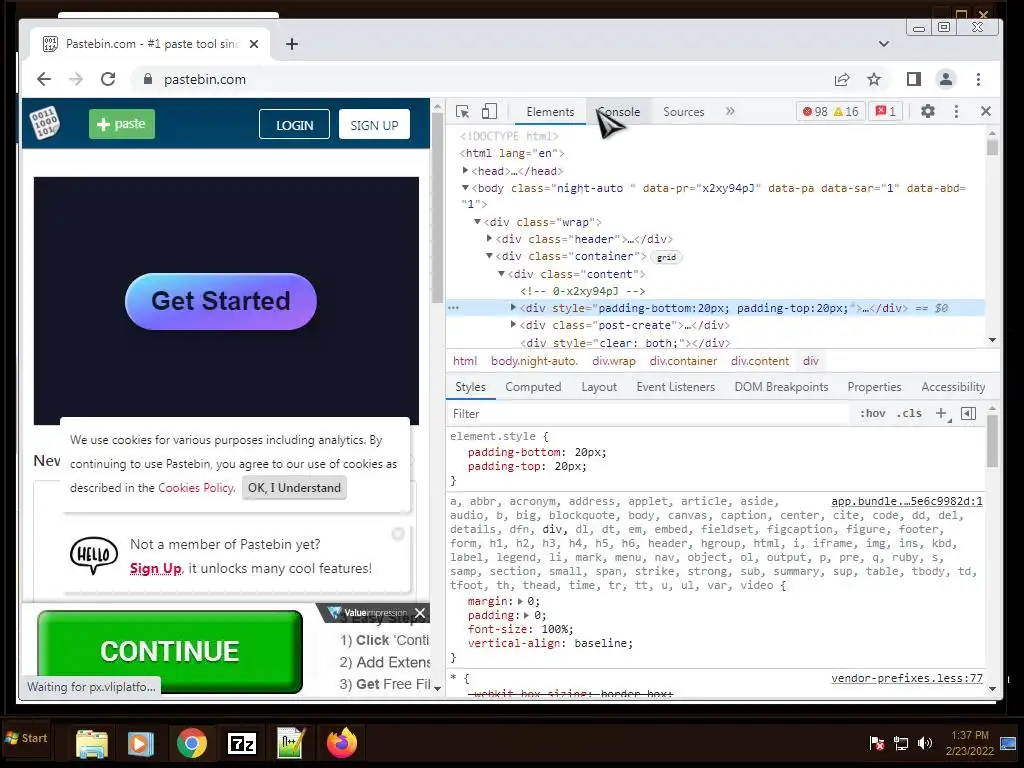This screenshot has width=1024, height=768.
Task: Click the 16 warnings counter
Action: click(x=846, y=112)
